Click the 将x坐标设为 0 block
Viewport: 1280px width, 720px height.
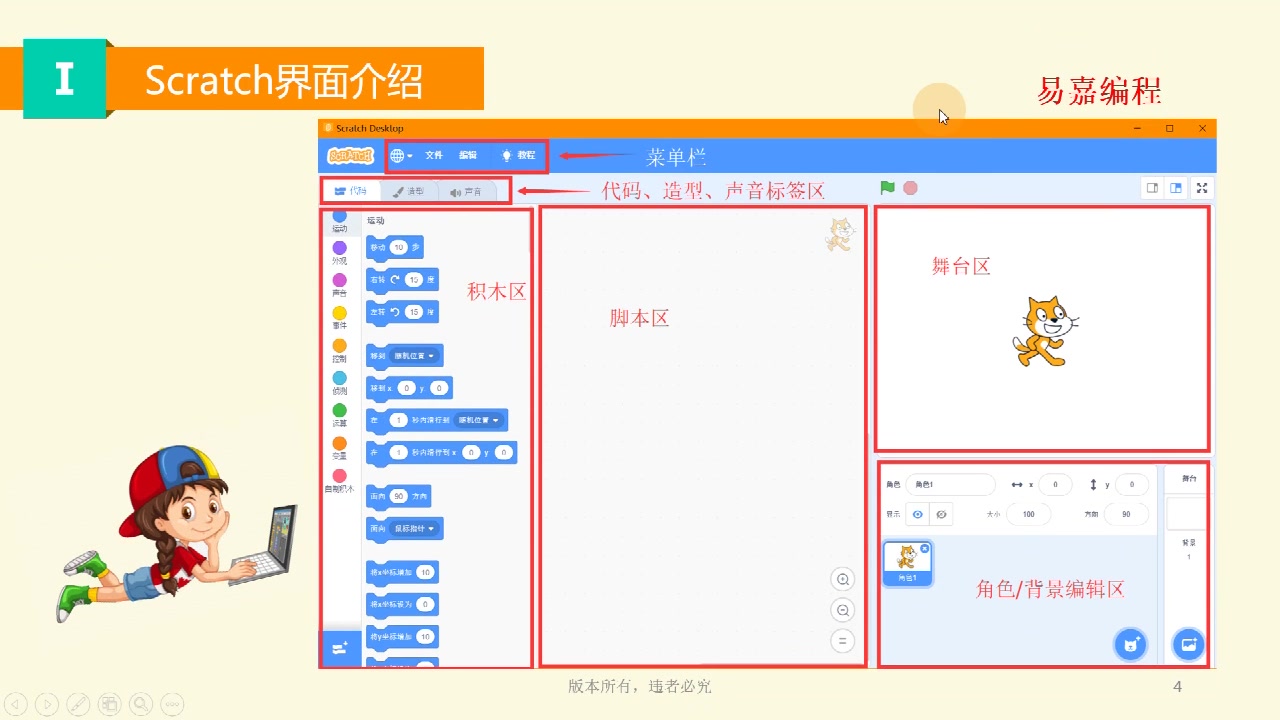[x=402, y=604]
